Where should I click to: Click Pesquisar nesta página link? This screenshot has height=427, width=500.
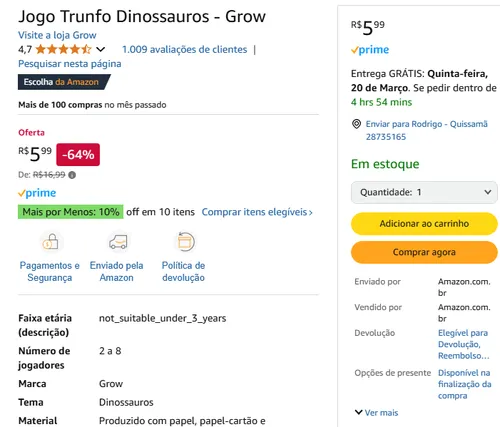70,64
